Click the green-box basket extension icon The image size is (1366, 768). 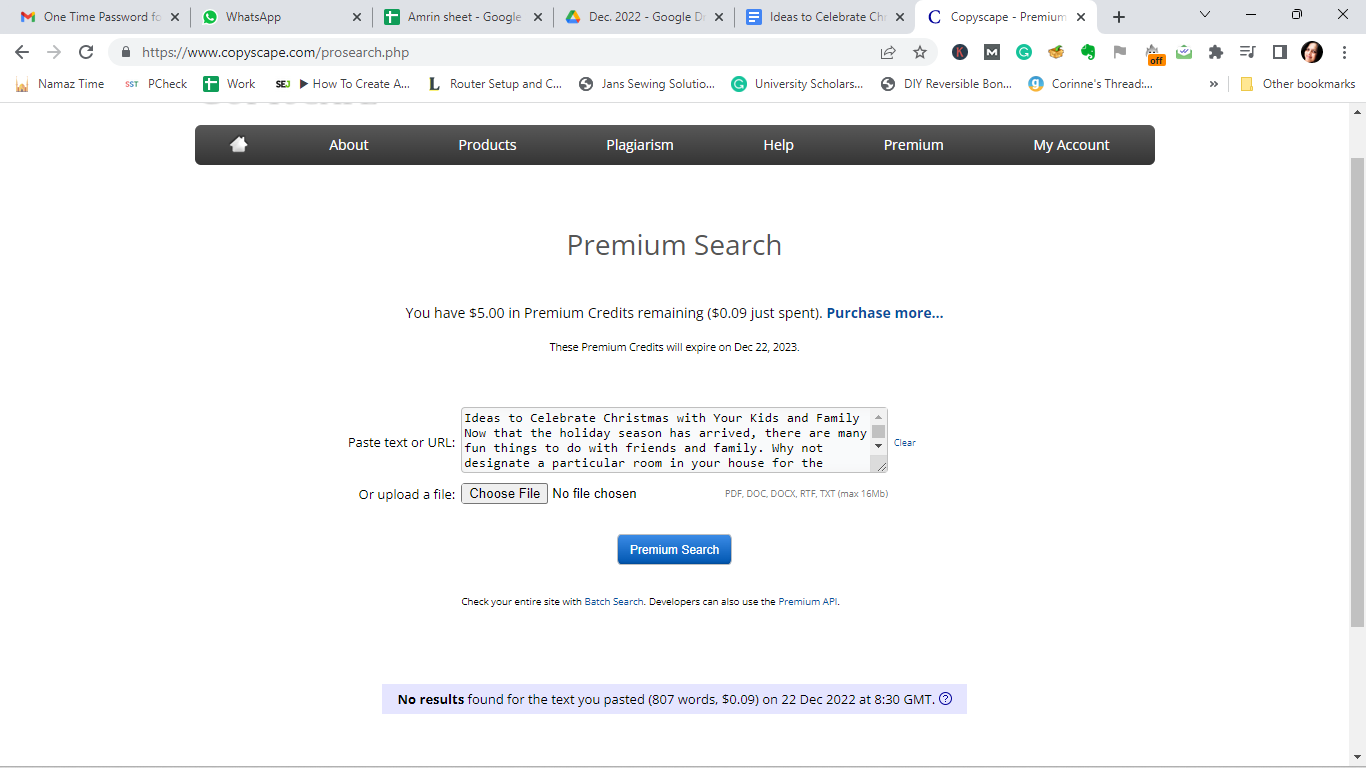click(1056, 52)
